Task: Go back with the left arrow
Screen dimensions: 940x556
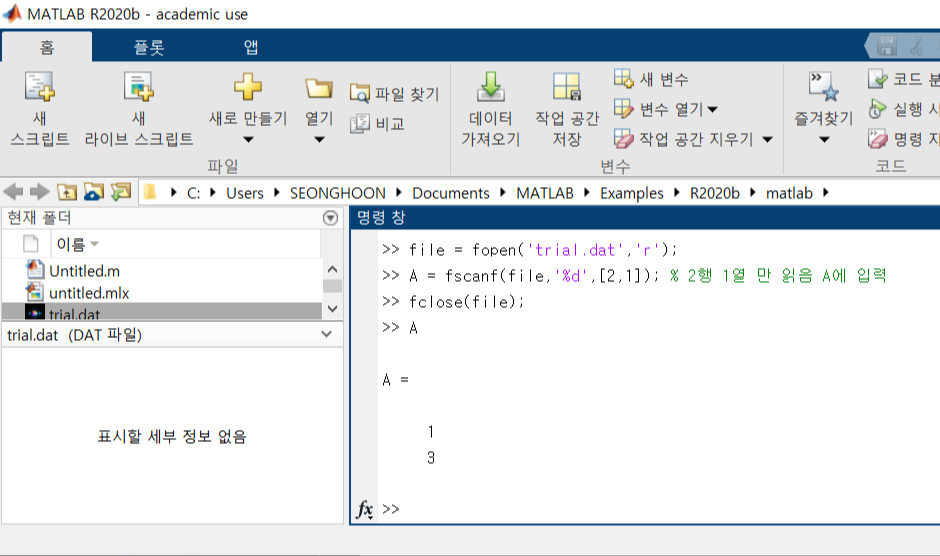Action: [13, 192]
